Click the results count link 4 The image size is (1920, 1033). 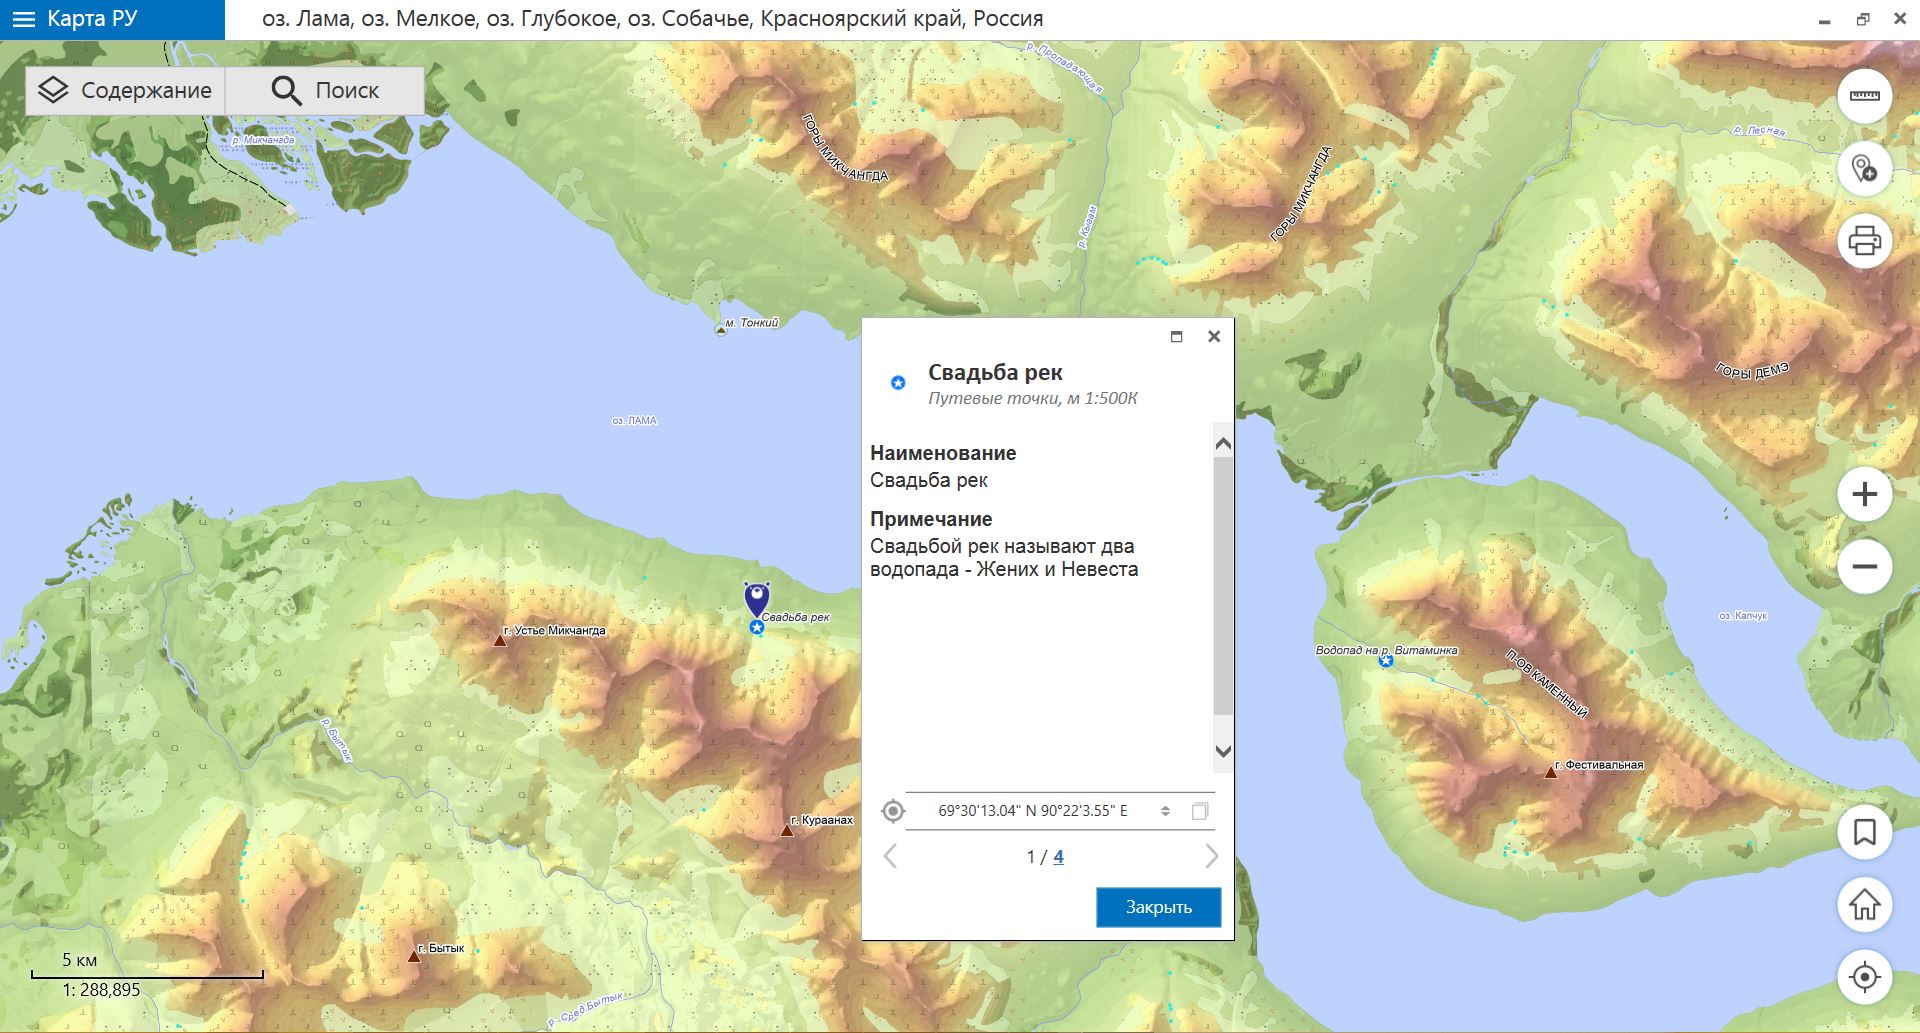pos(1058,857)
